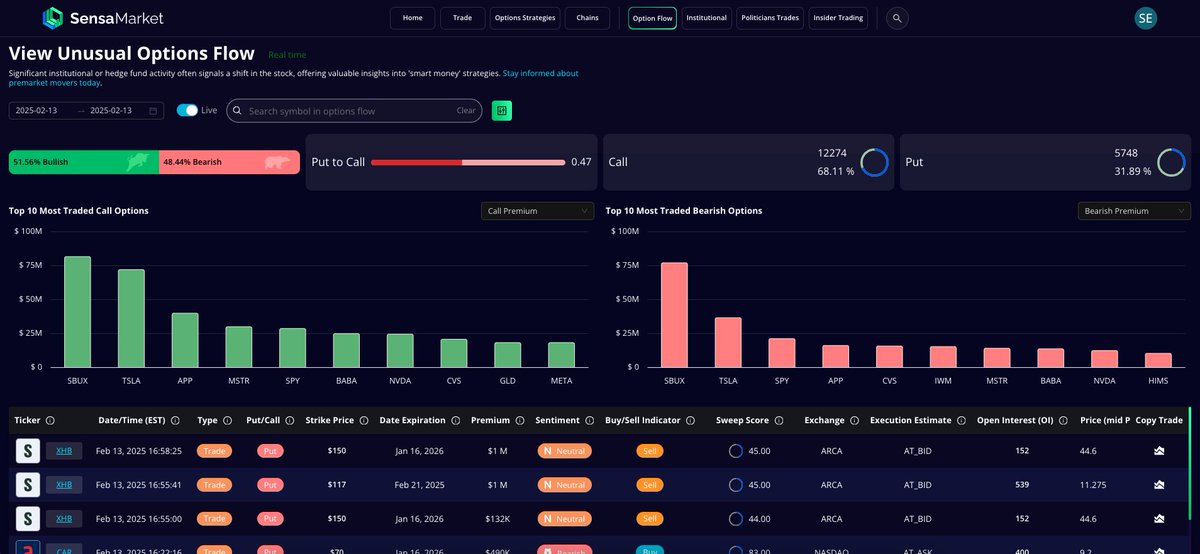Screen dimensions: 1200x554
Task: Click info icon next to Sentiment header
Action: click(590, 421)
